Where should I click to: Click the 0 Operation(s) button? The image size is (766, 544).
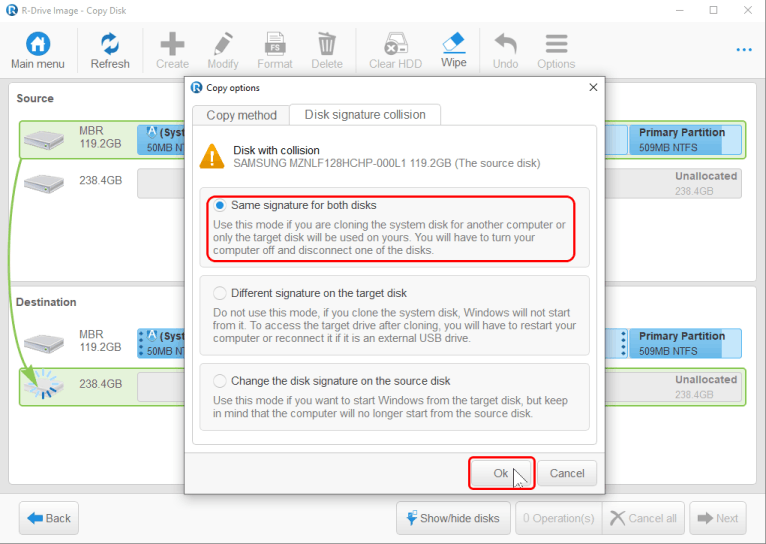[x=559, y=518]
